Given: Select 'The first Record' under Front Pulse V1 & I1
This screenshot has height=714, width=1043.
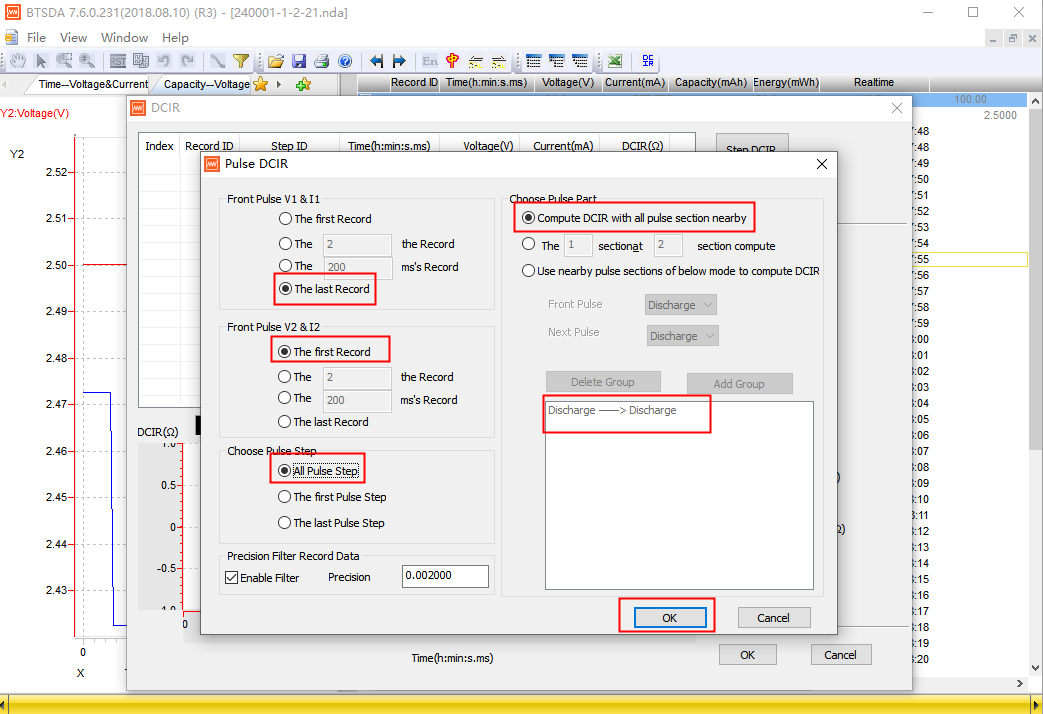Looking at the screenshot, I should (x=285, y=218).
